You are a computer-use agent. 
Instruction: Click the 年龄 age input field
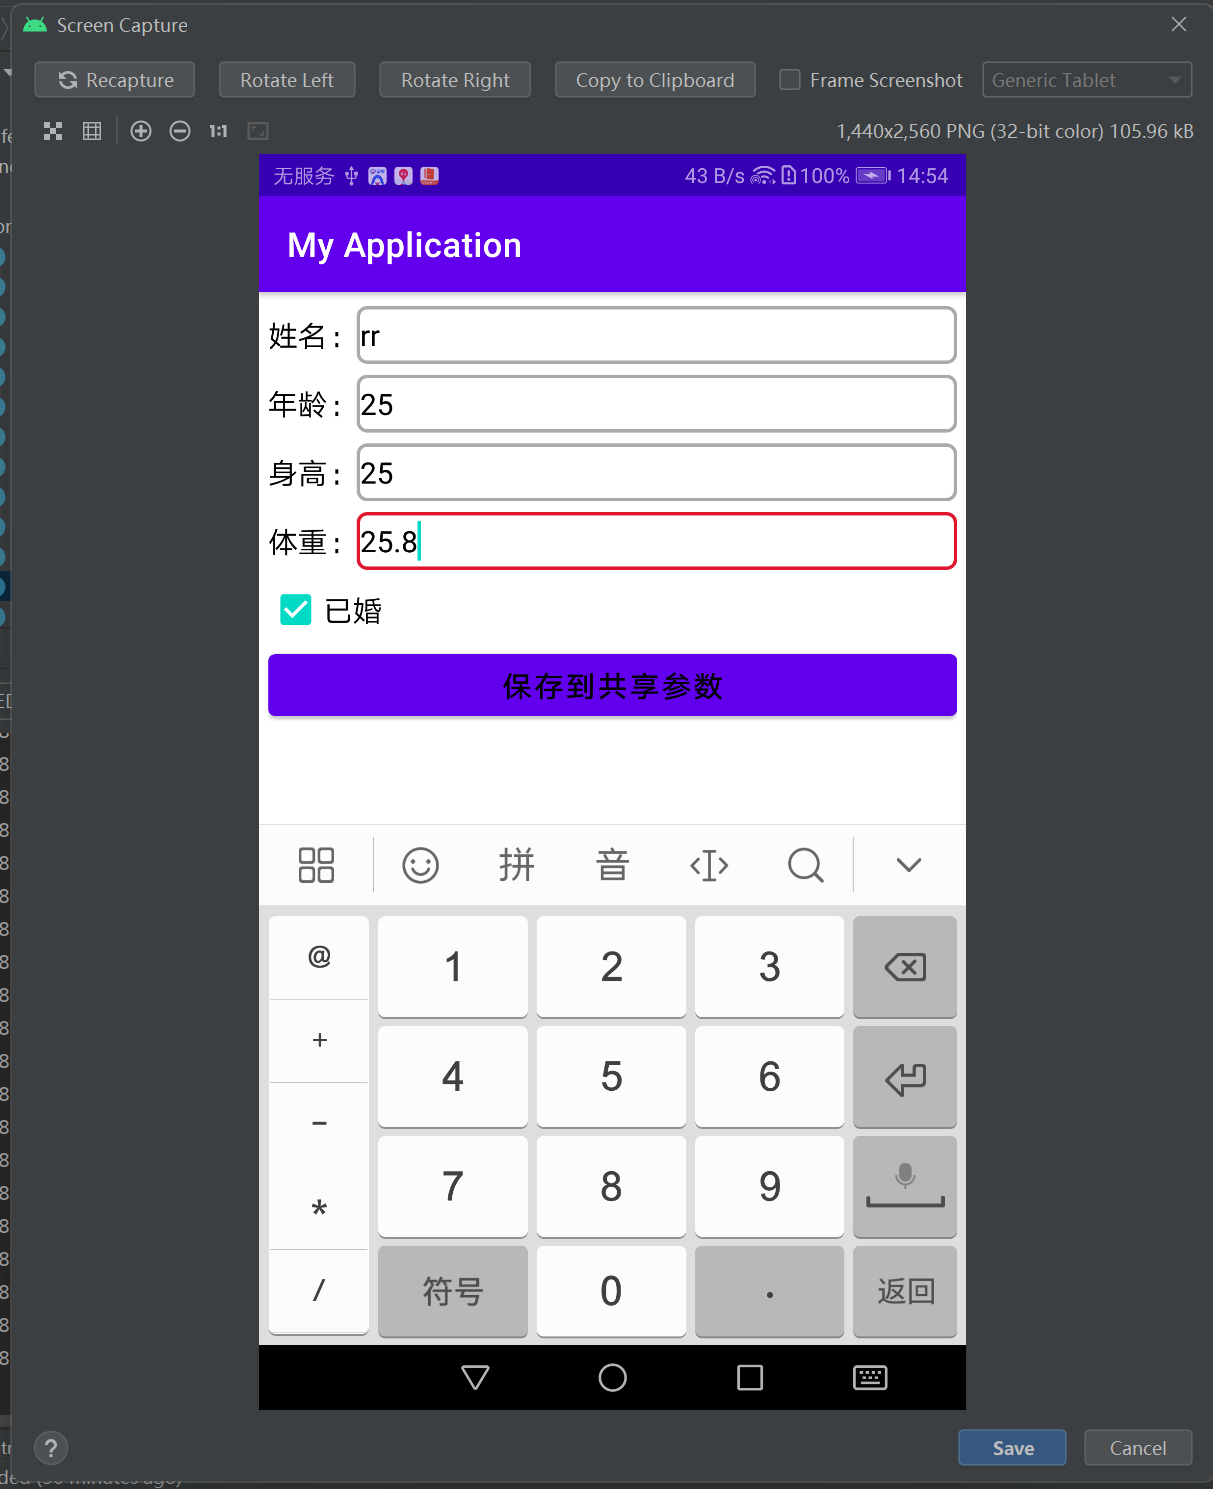657,404
